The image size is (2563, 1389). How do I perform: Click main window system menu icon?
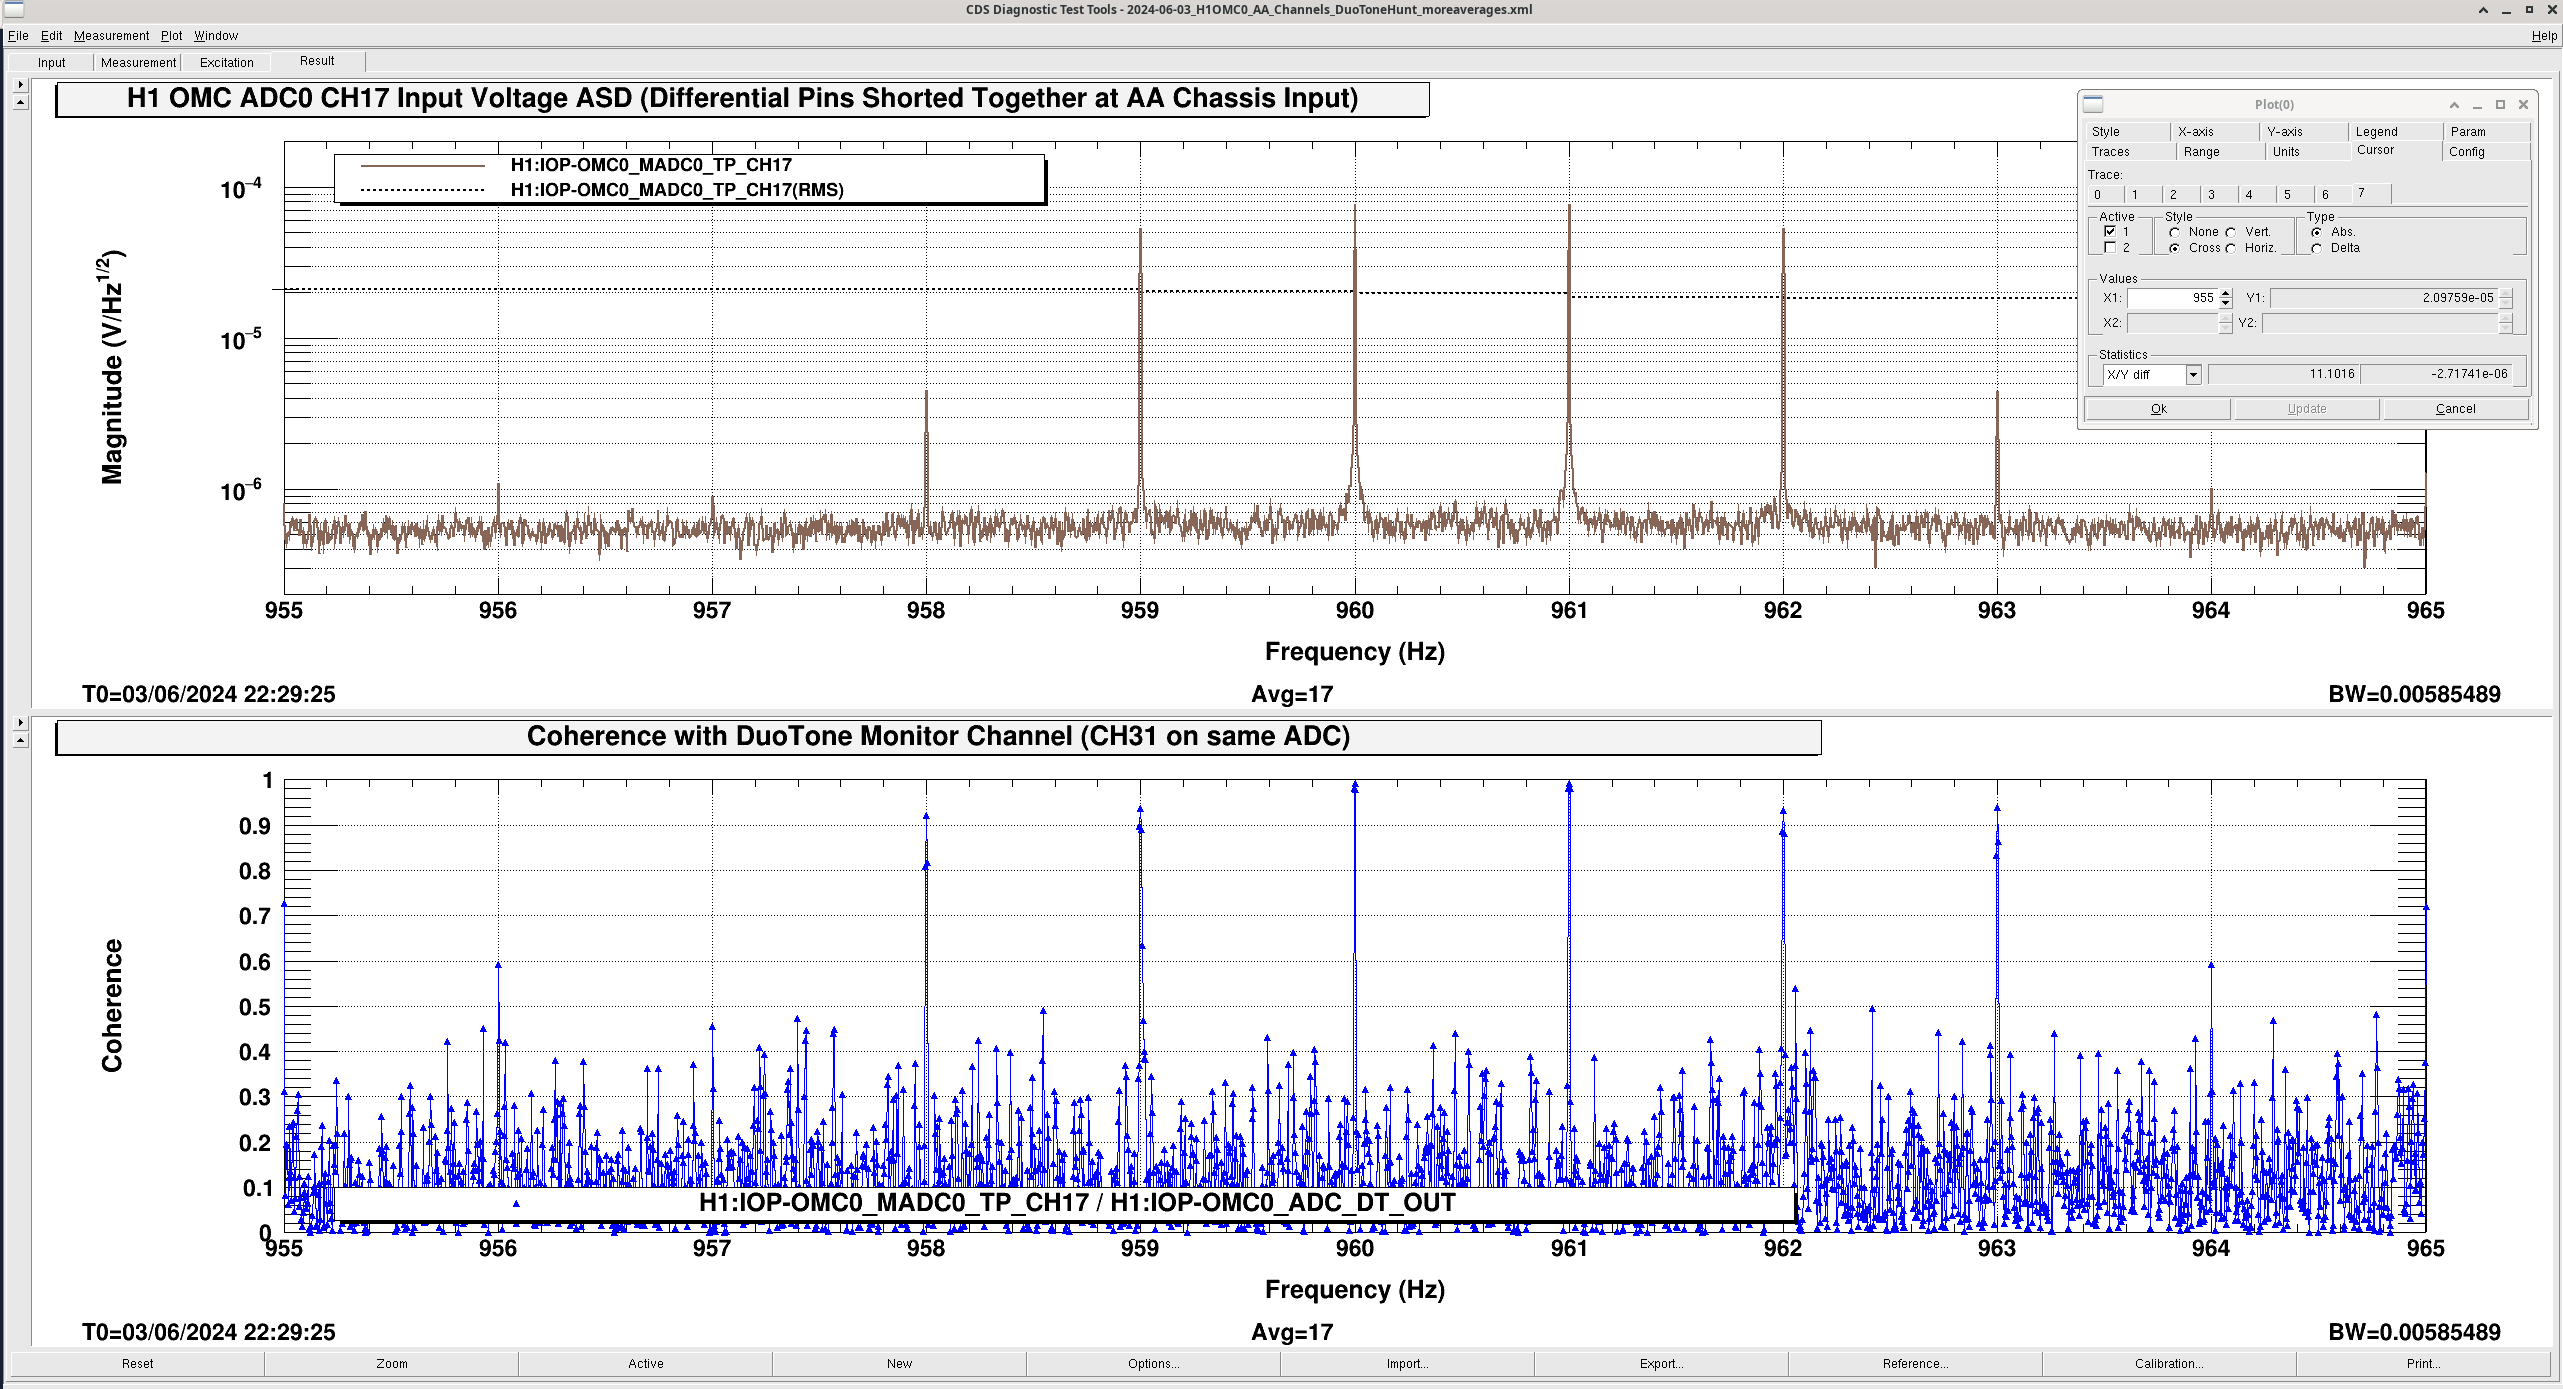tap(13, 10)
